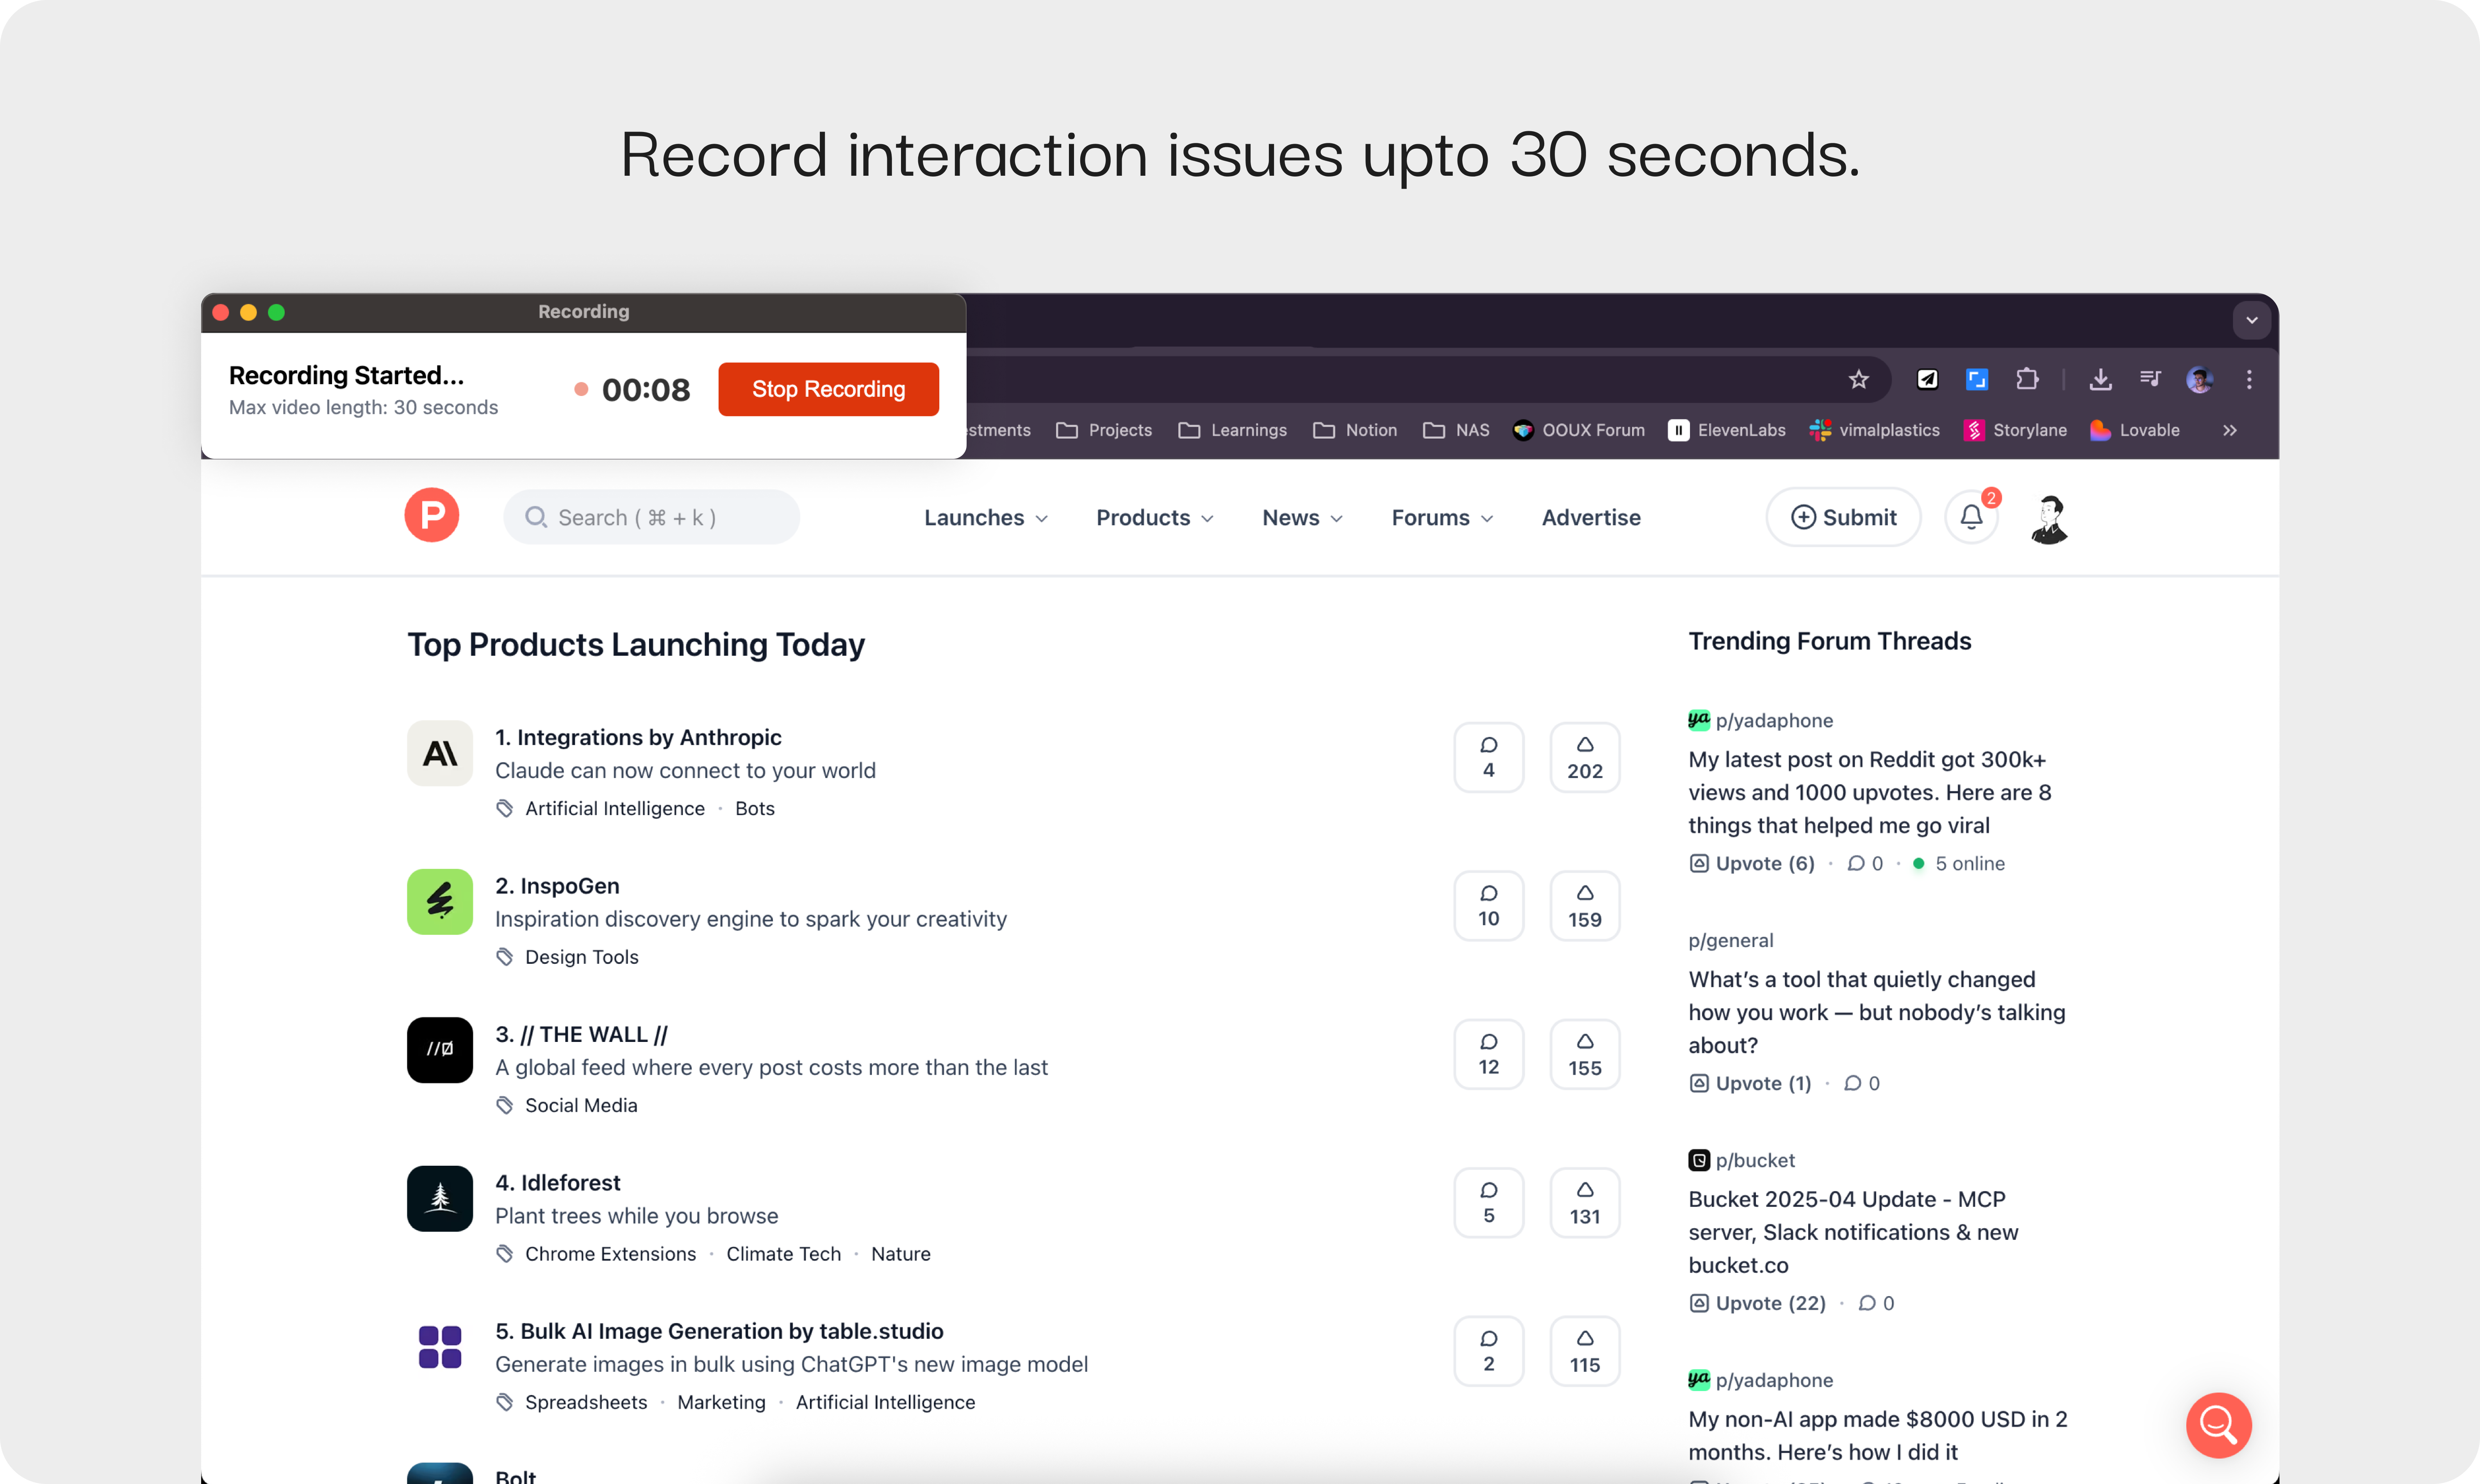Open Bucket 2025-04 Update thread
This screenshot has height=1484, width=2480.
[1853, 1232]
